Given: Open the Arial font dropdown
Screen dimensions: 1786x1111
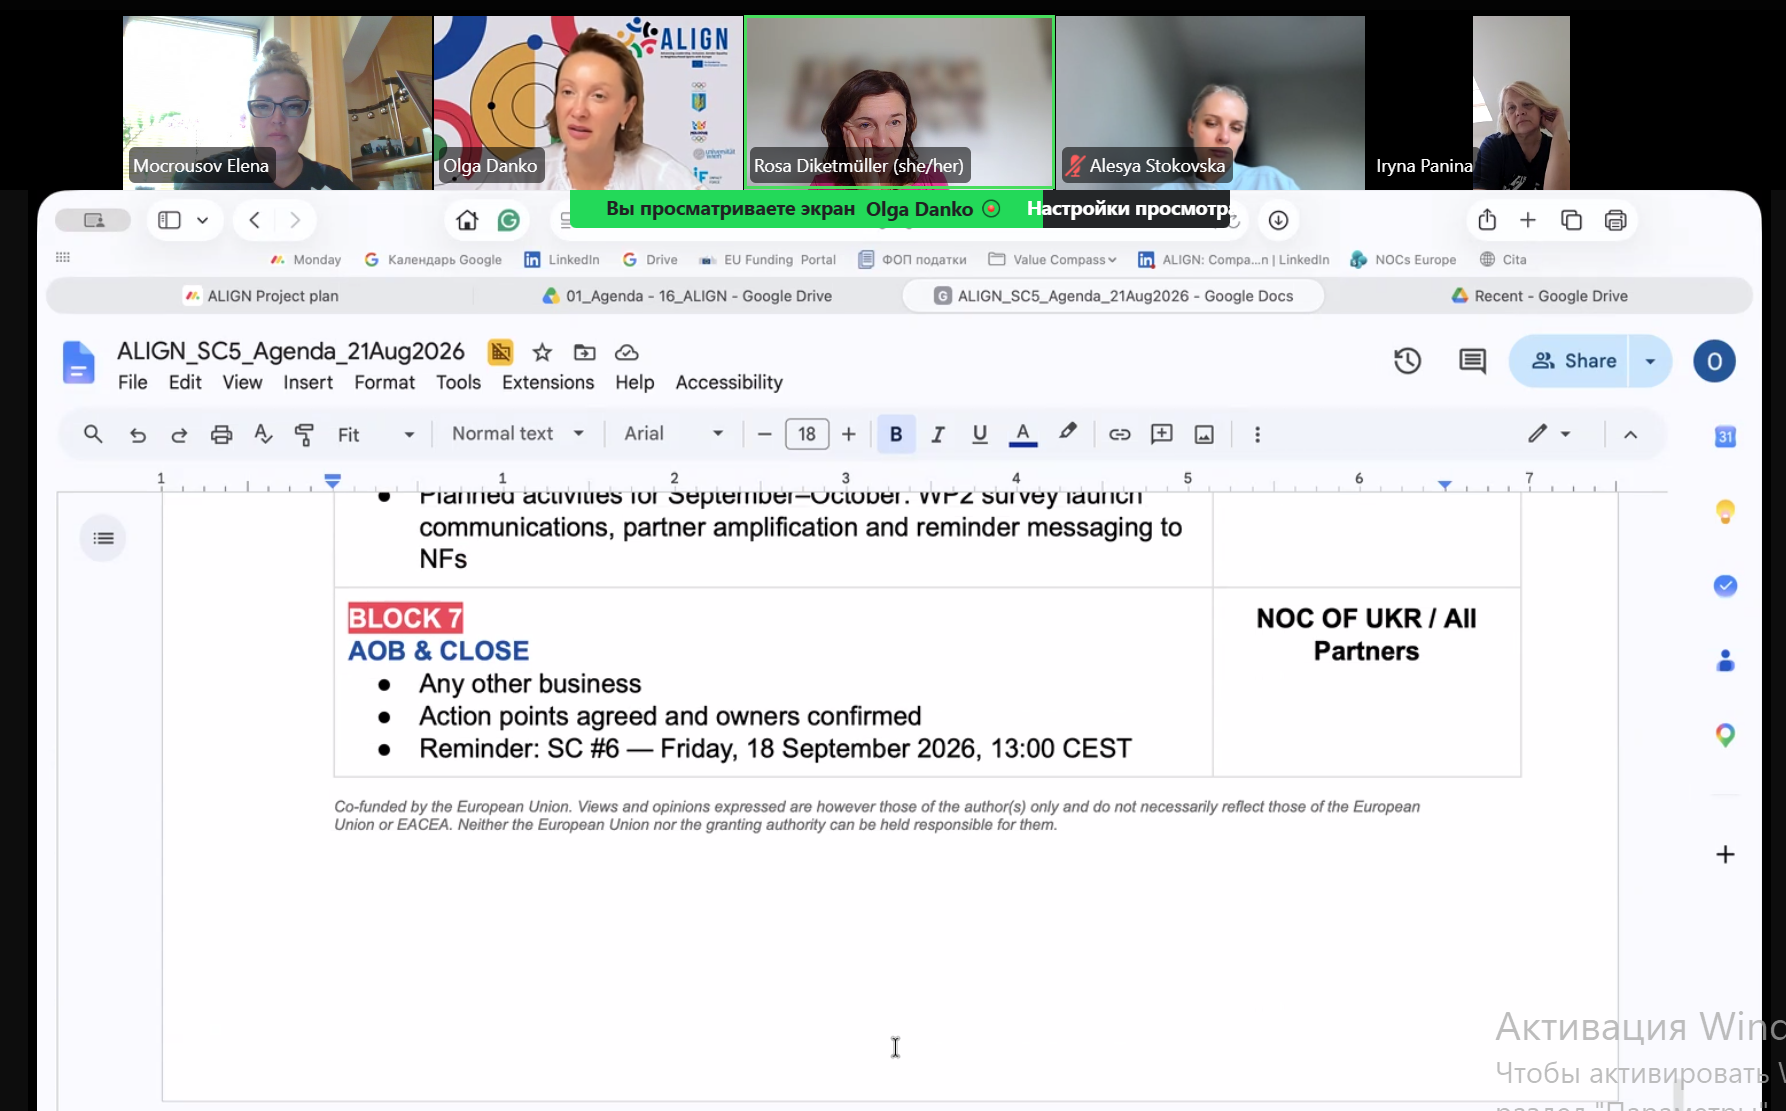Looking at the screenshot, I should pyautogui.click(x=674, y=434).
